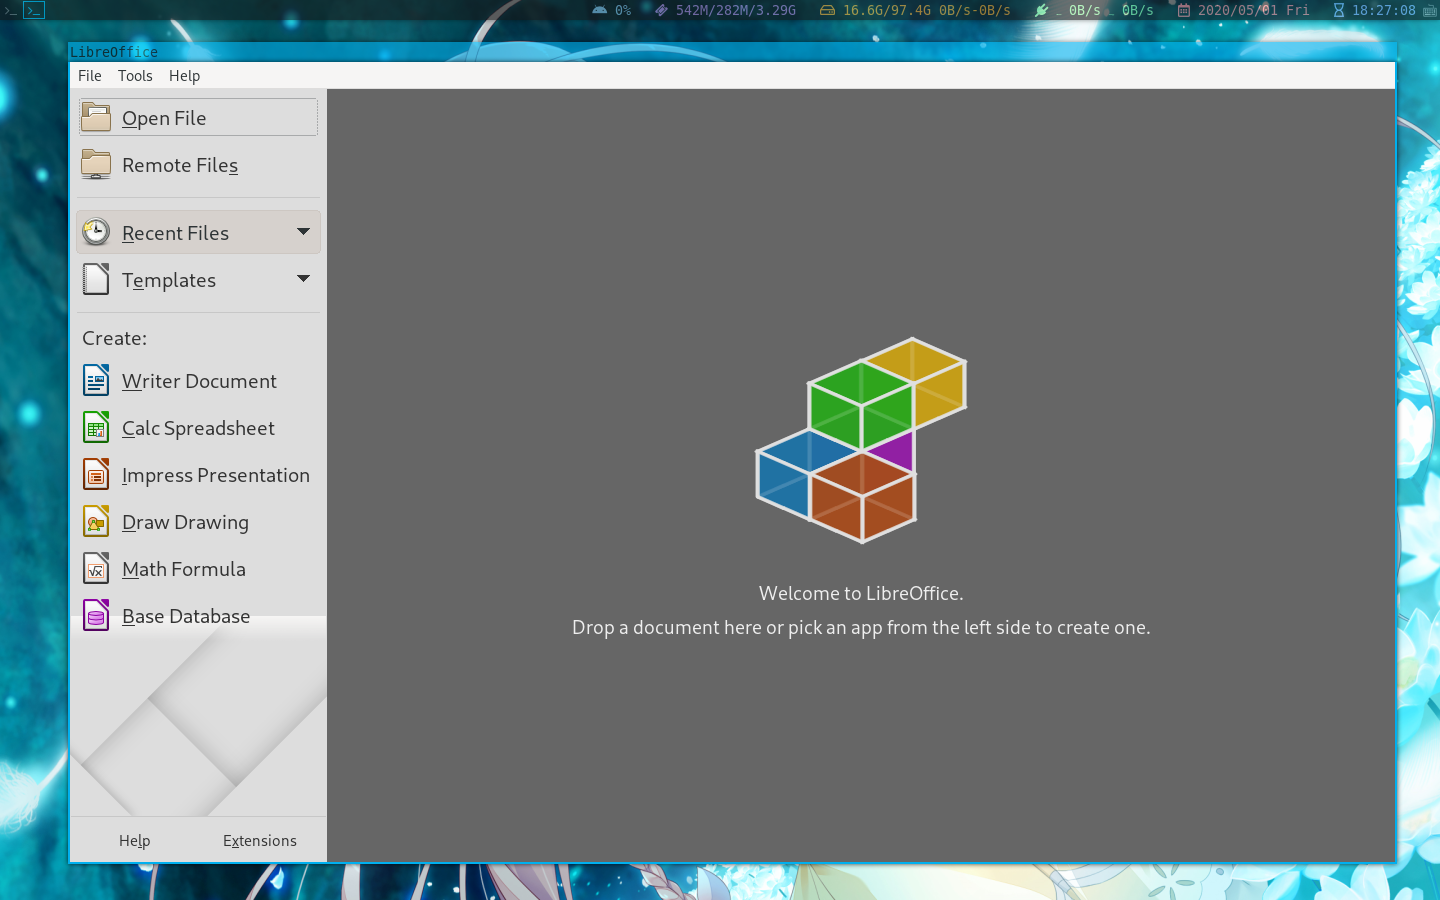Expand the Templates dropdown arrow
The image size is (1440, 900).
[x=303, y=279]
